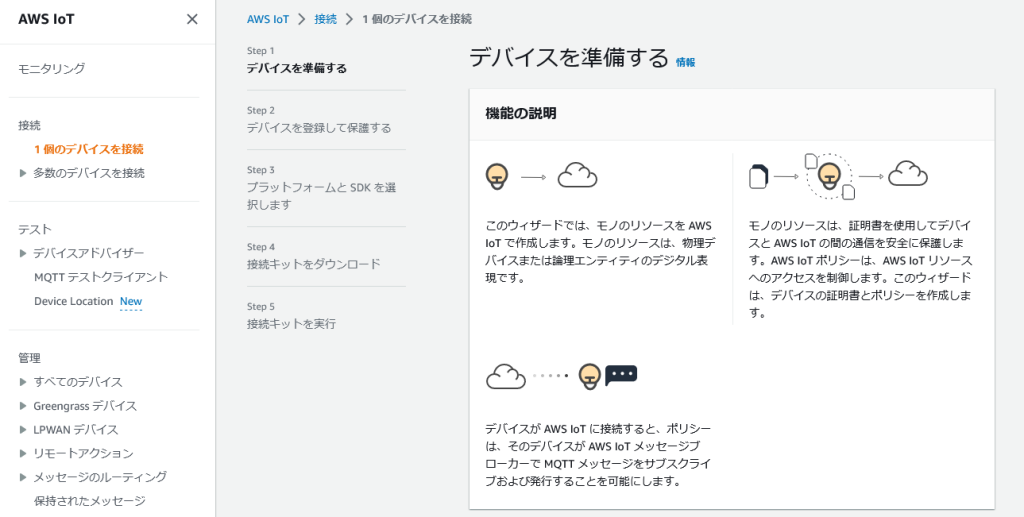Select Step 4 接続キットをダウンロード
This screenshot has width=1024, height=517.
pyautogui.click(x=313, y=257)
